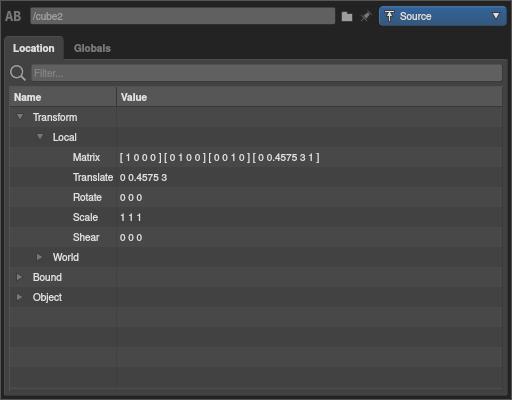Screen dimensions: 512x400
Task: Click the /cube2 path field
Action: [x=183, y=16]
